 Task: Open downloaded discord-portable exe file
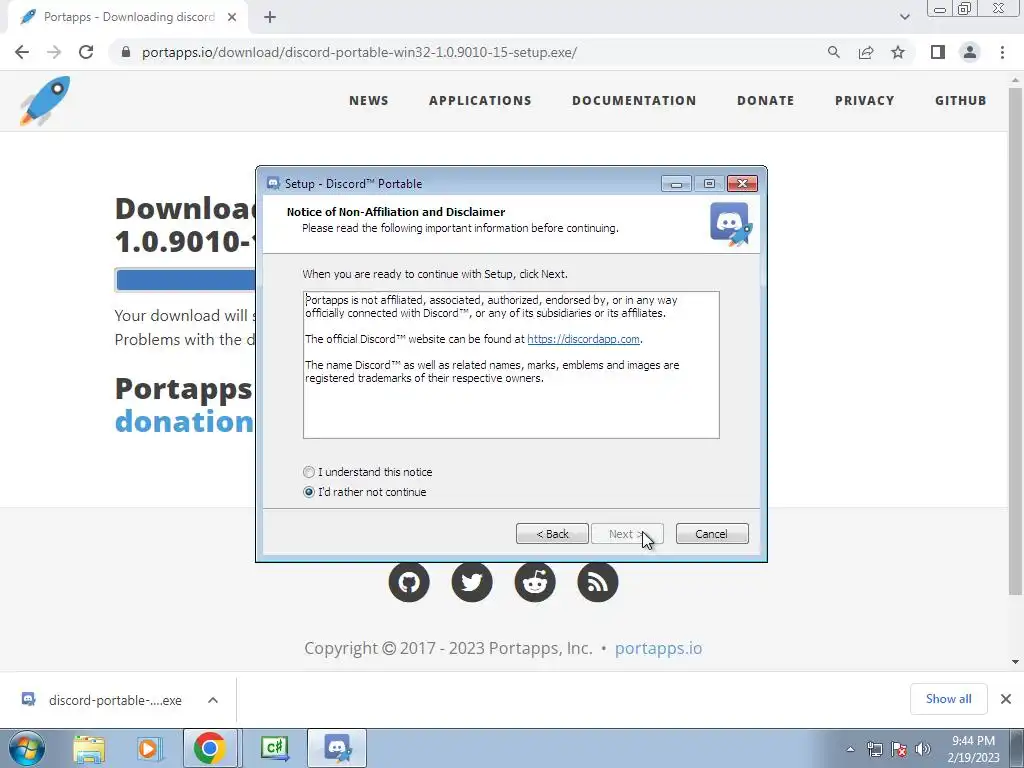pos(103,700)
